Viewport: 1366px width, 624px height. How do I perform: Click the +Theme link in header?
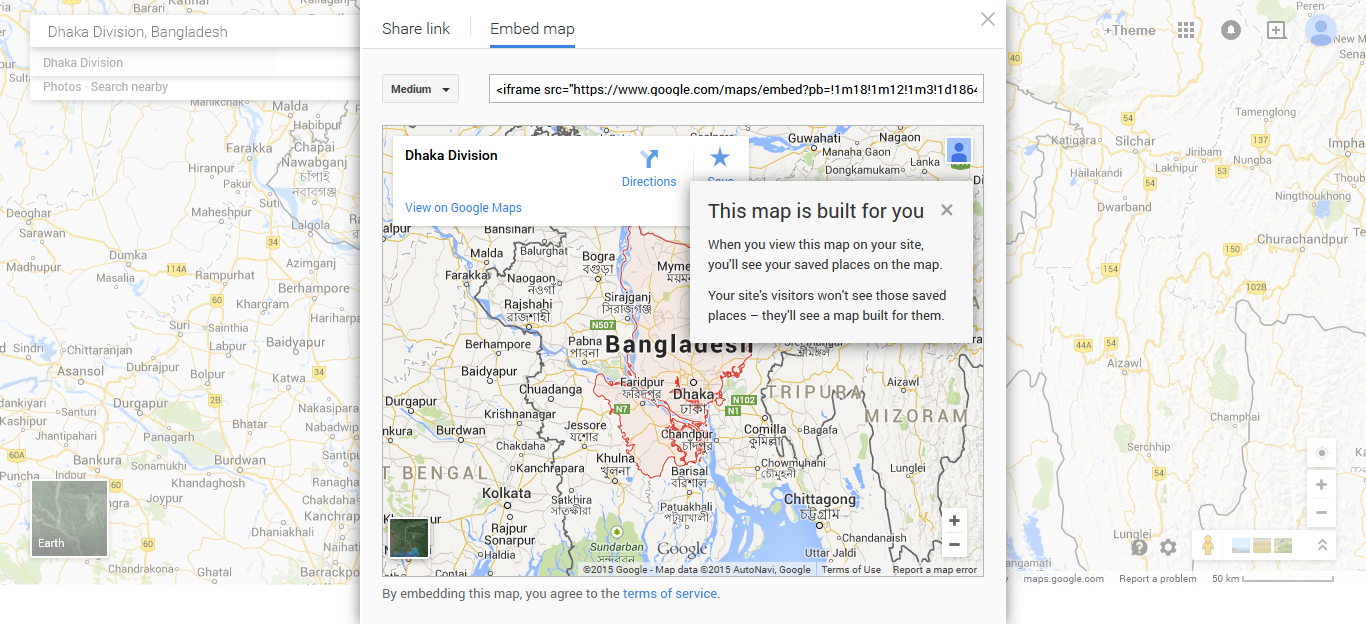coord(1128,30)
